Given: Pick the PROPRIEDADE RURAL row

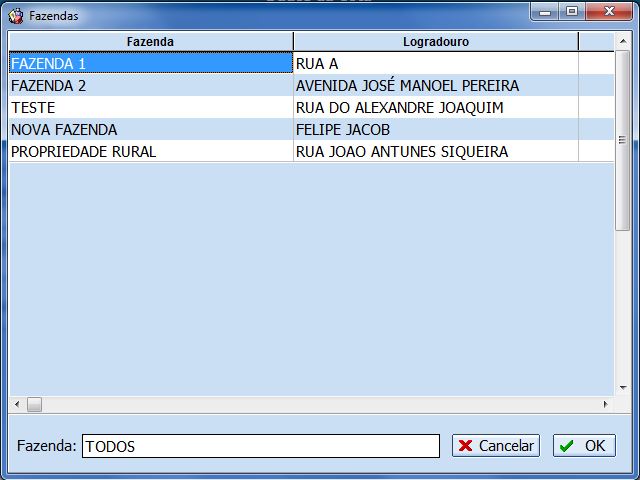Looking at the screenshot, I should pos(150,152).
